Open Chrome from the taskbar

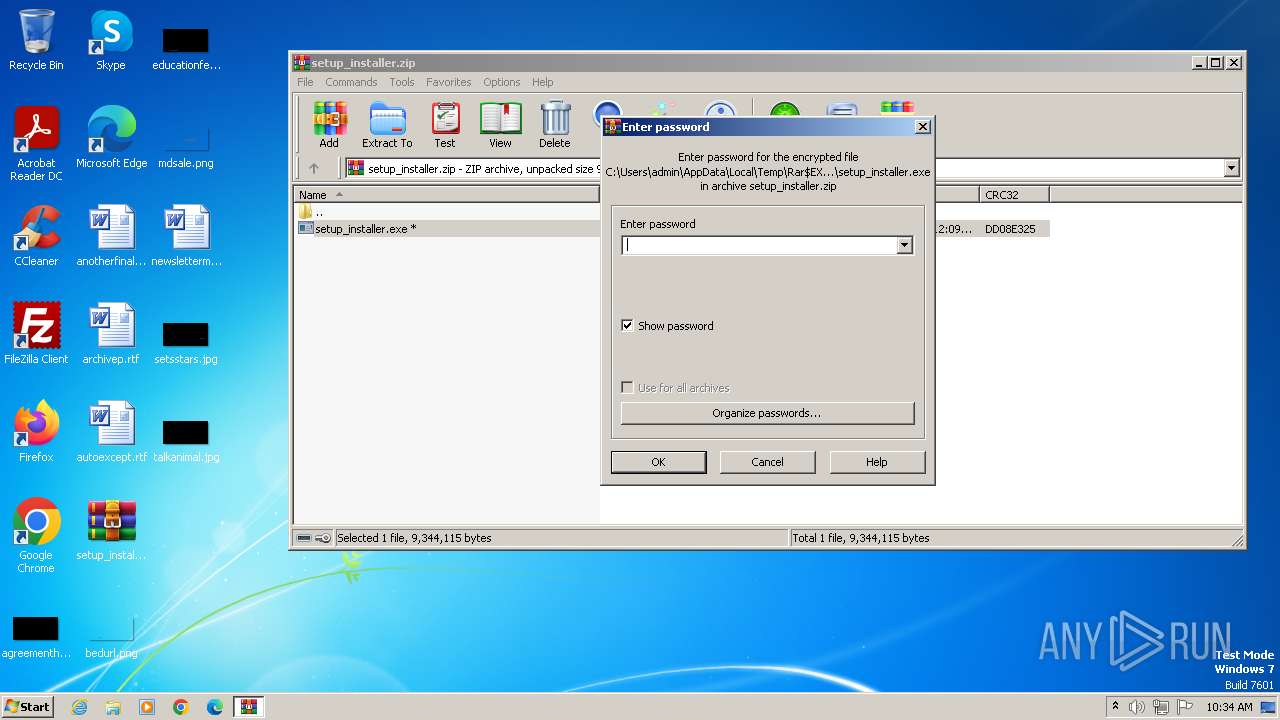click(x=181, y=707)
